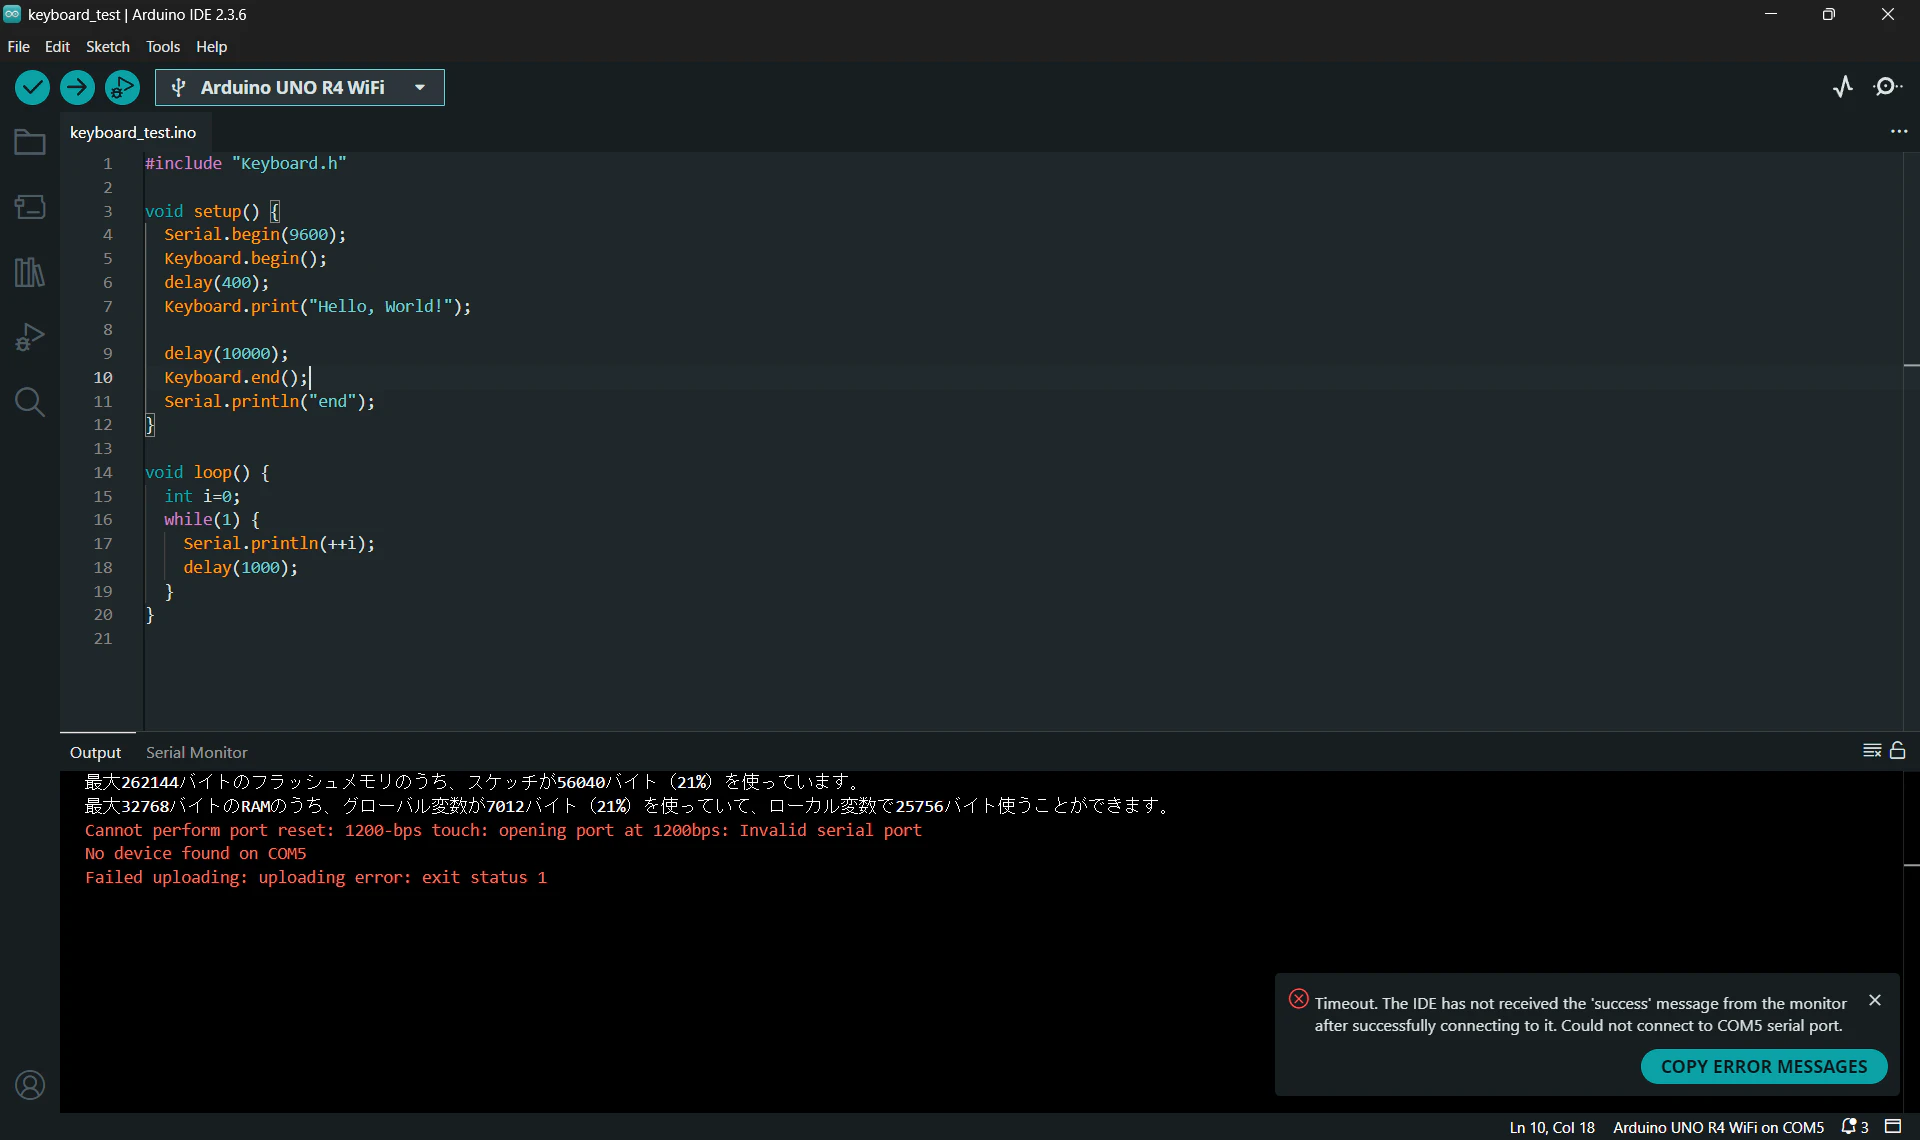Image resolution: width=1920 pixels, height=1140 pixels.
Task: Upload the sketch with the arrow button
Action: pyautogui.click(x=77, y=88)
